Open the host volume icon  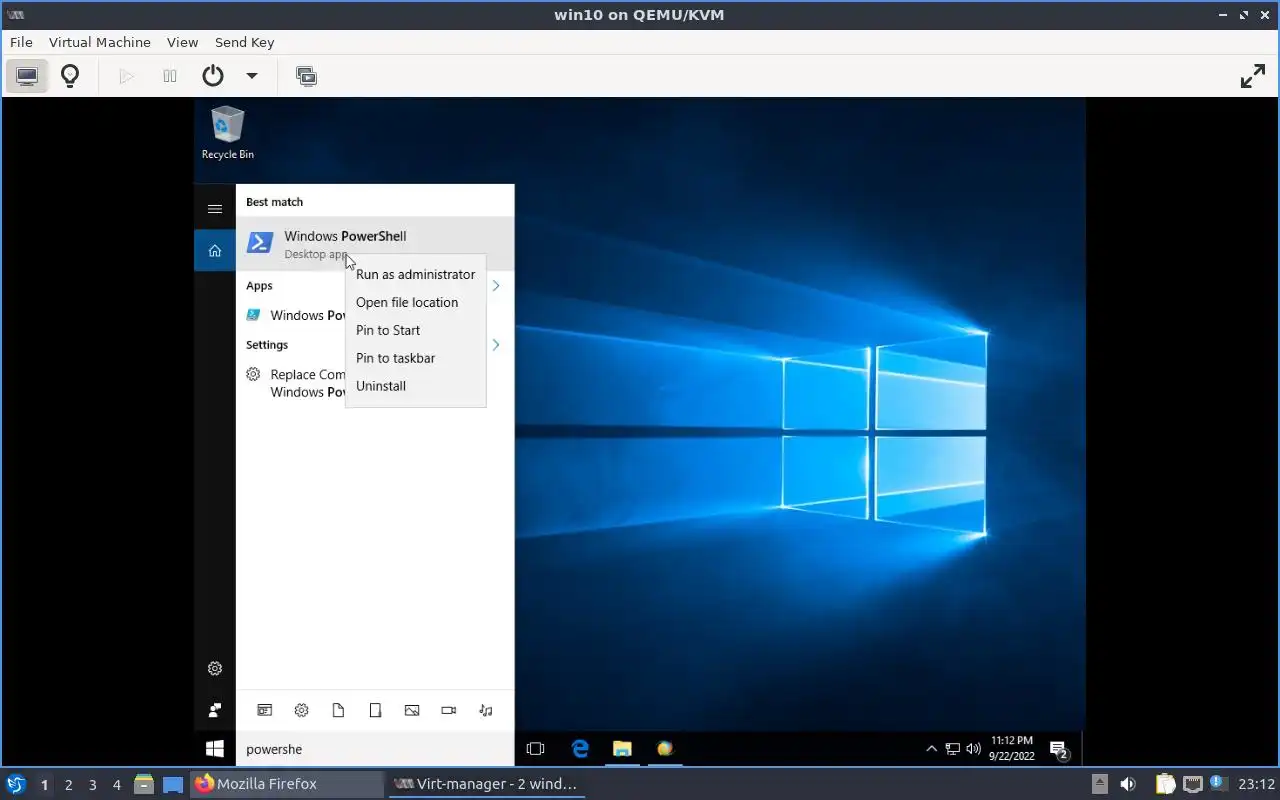pos(1128,784)
